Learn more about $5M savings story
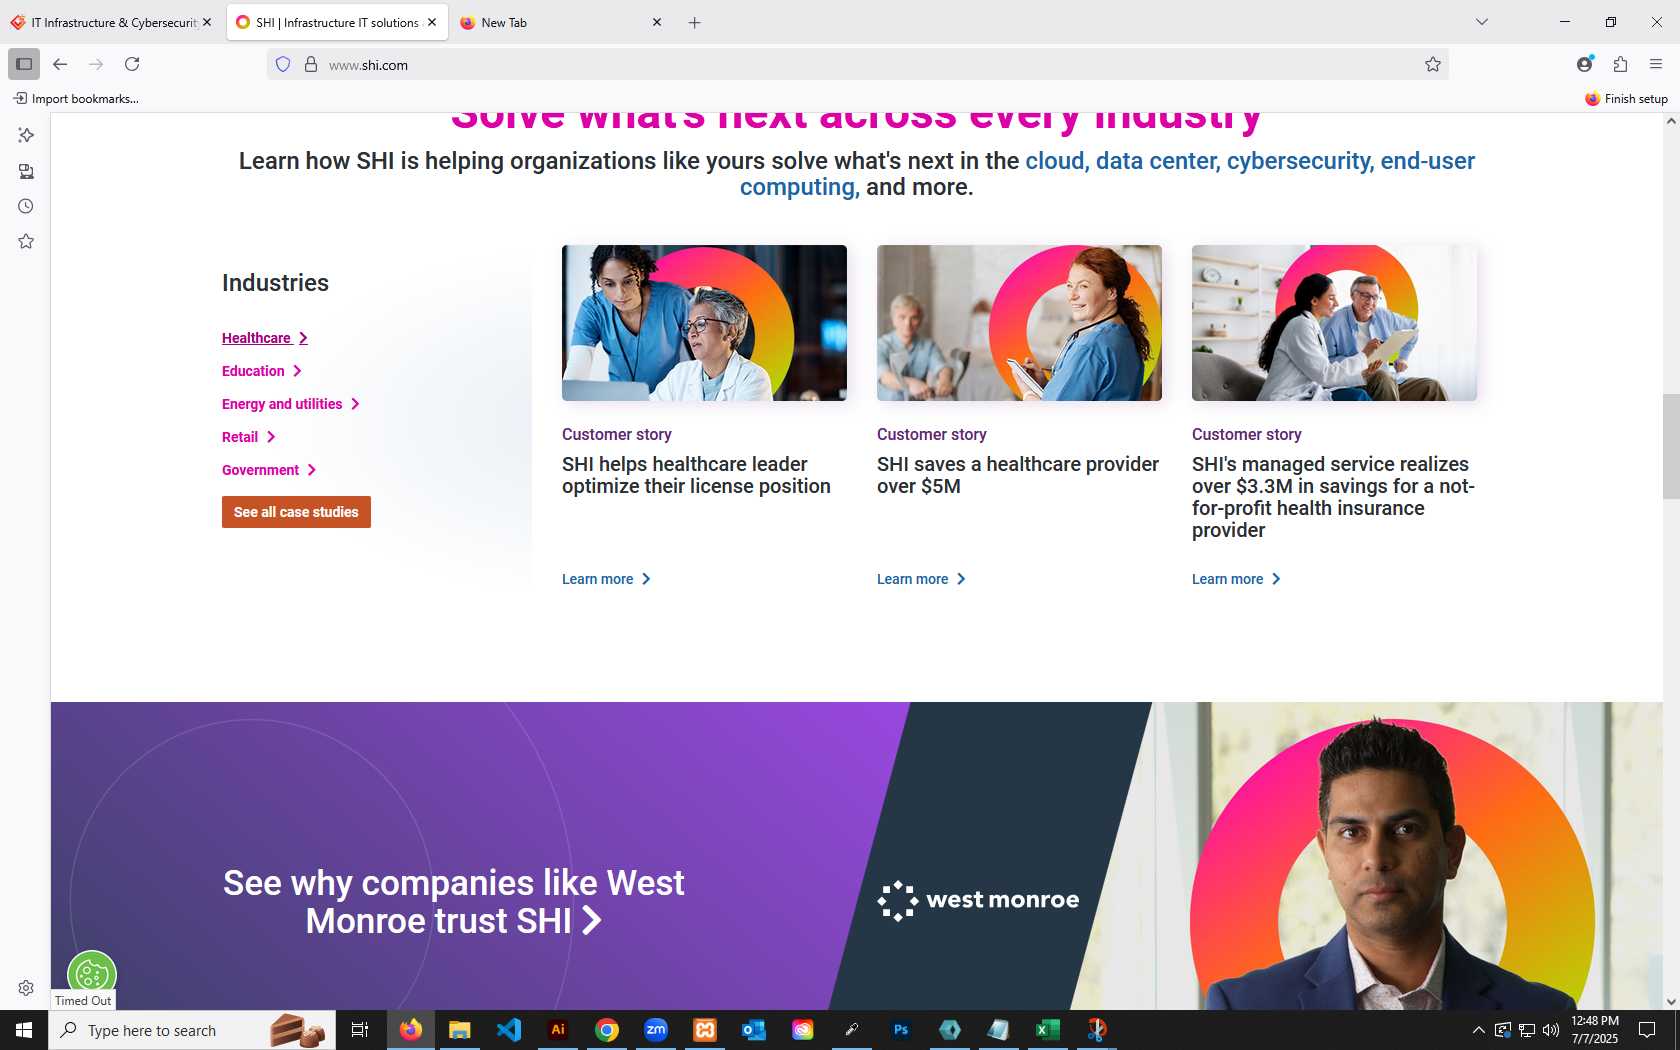Image resolution: width=1680 pixels, height=1050 pixels. (x=921, y=579)
